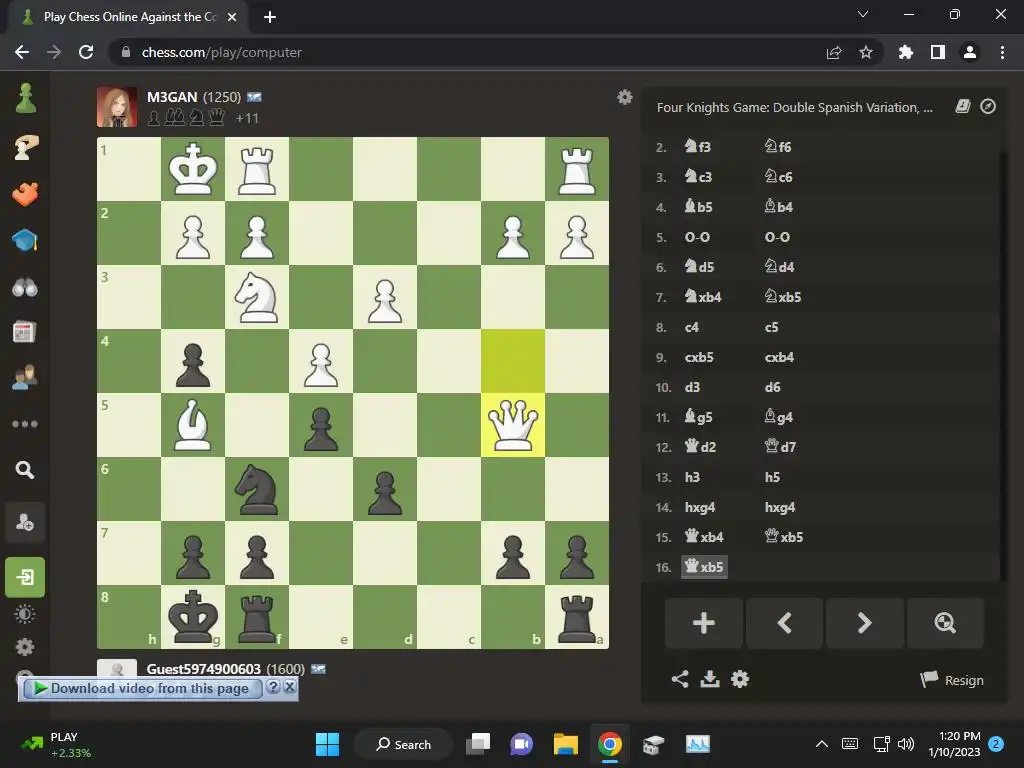The image size is (1024, 768).
Task: Open the Learn graduation cap icon
Action: pos(25,240)
